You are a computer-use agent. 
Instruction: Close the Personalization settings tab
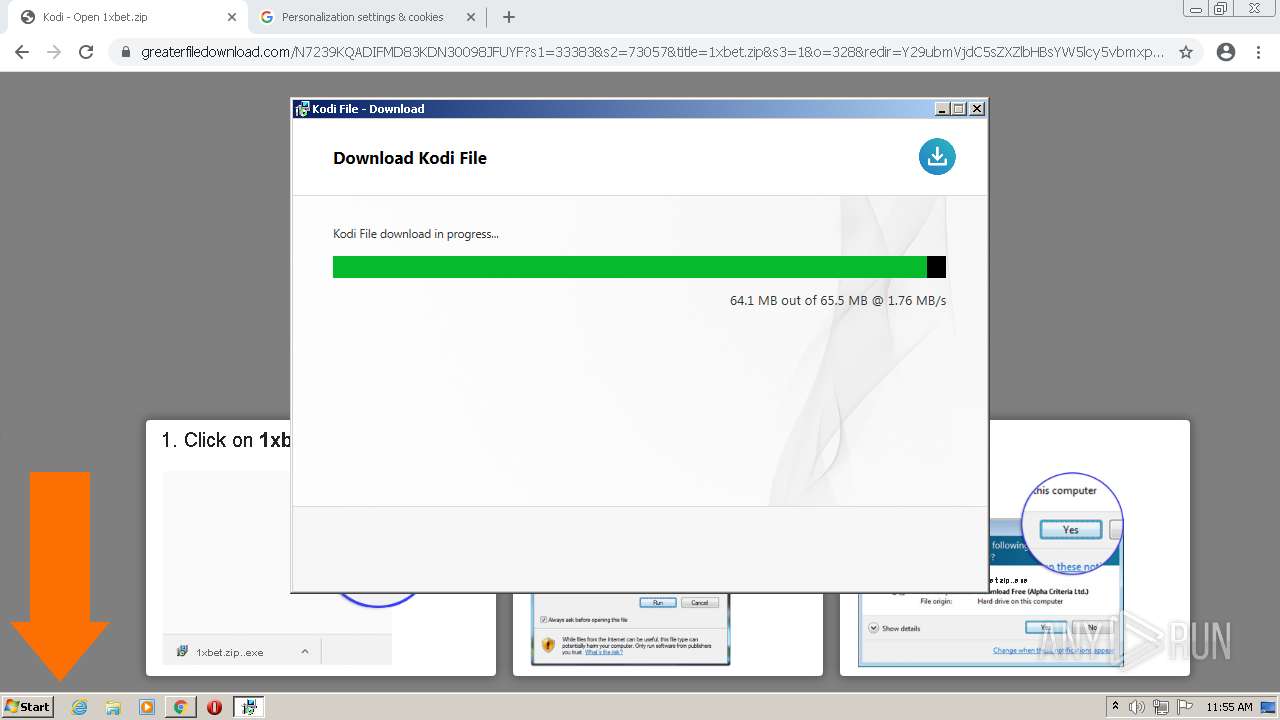click(470, 17)
